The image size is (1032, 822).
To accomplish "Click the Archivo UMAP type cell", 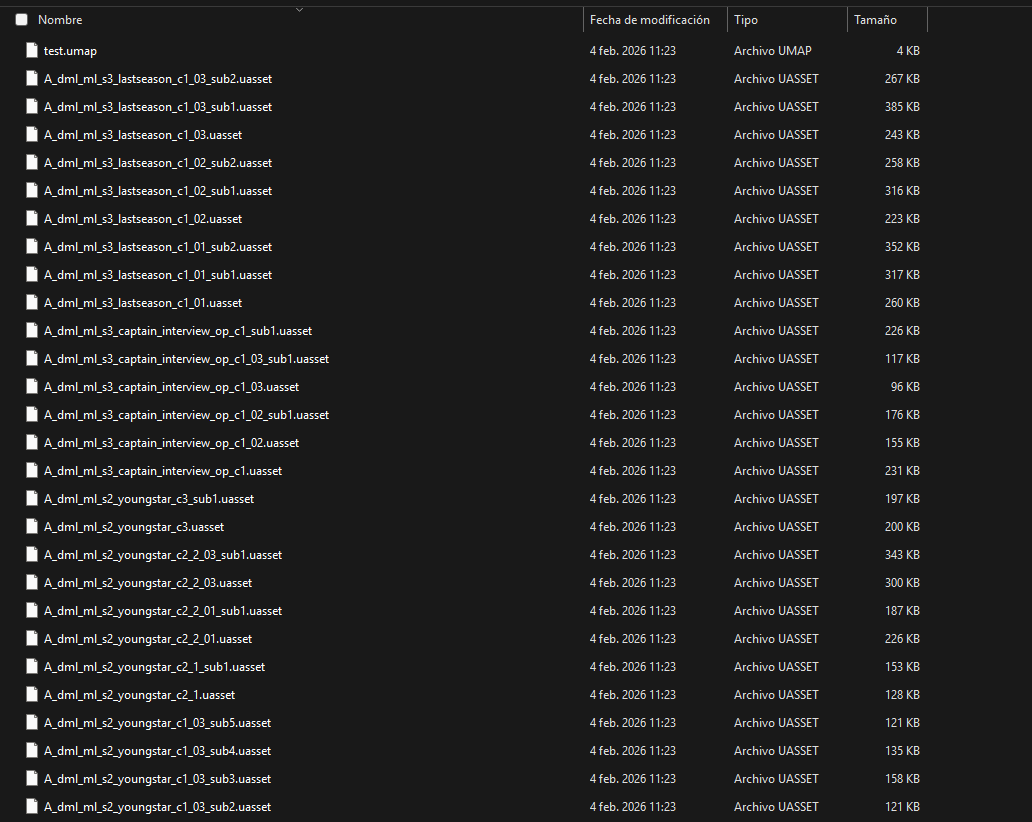I will tap(773, 51).
